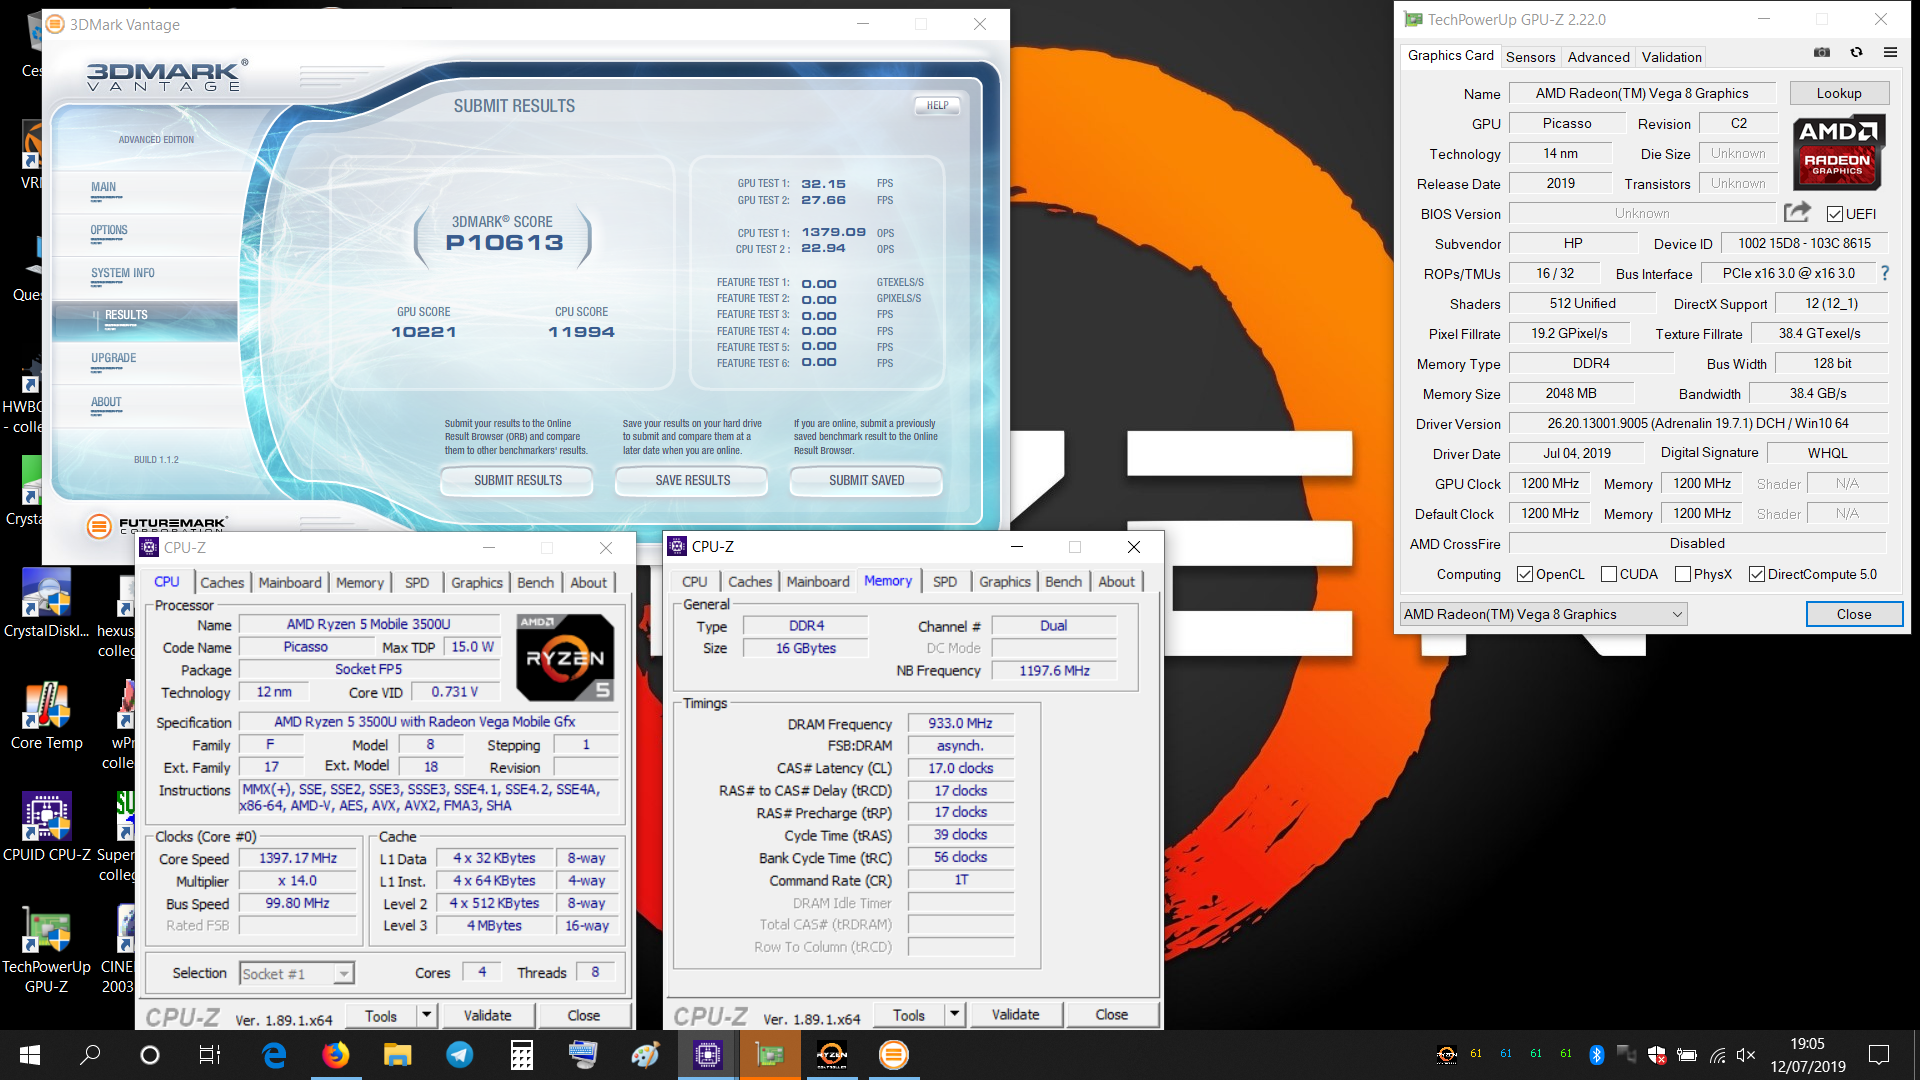Viewport: 1920px width, 1080px height.
Task: Click the Ryzen 5 logo in CPU-Z
Action: coord(565,657)
